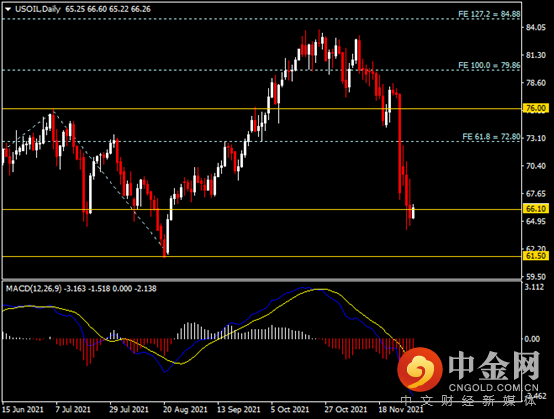This screenshot has width=554, height=419.
Task: Click the FE 100.0 = 79.86 label
Action: [x=489, y=65]
